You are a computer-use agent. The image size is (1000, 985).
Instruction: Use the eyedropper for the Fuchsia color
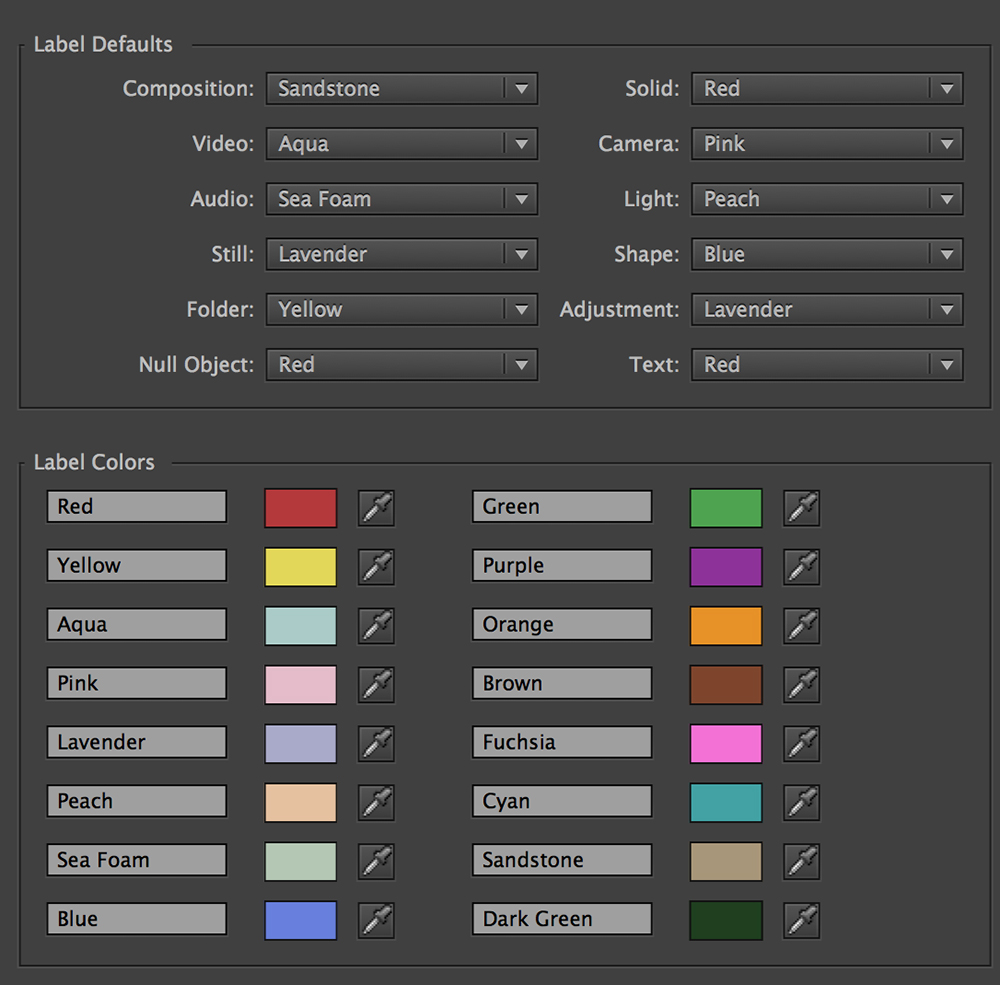[x=801, y=743]
